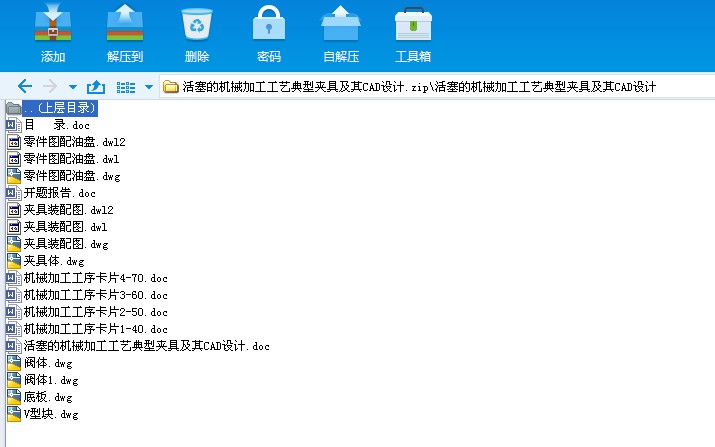Click the icon of 零件图配油盘.dwl
715x447 pixels.
pos(14,159)
